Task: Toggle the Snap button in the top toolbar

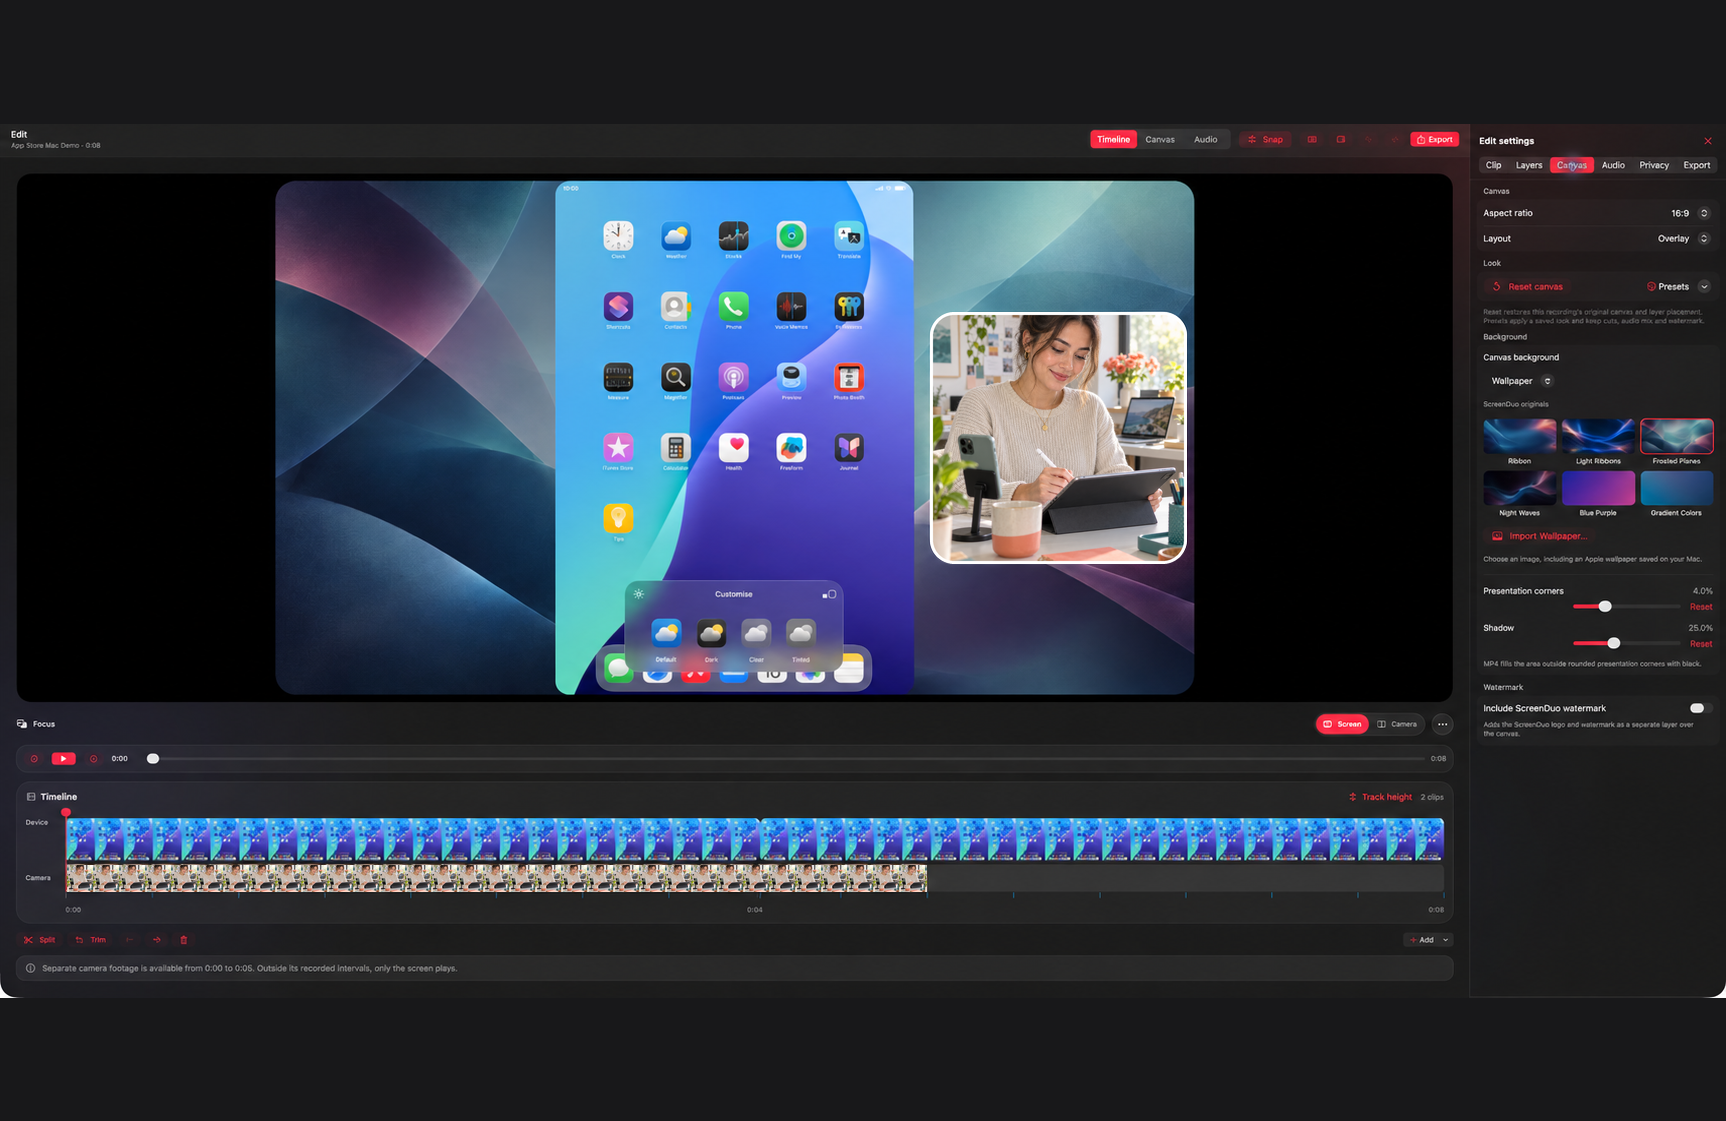Action: tap(1265, 140)
